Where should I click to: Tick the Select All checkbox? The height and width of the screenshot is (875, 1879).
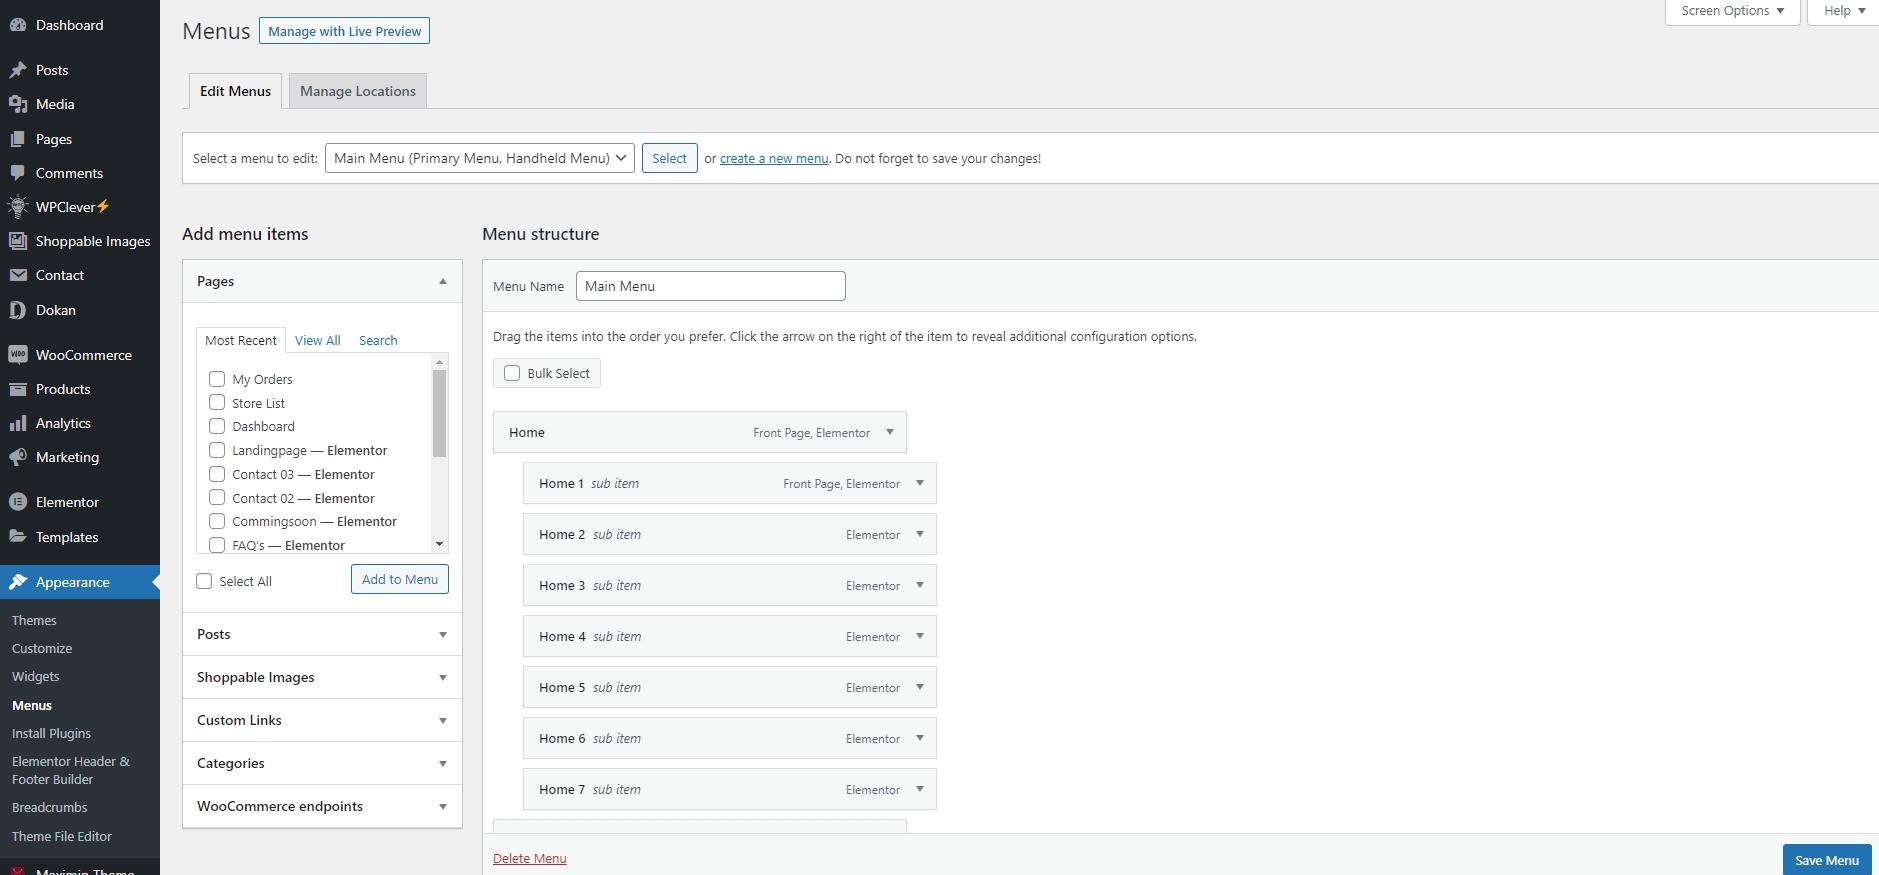(205, 581)
